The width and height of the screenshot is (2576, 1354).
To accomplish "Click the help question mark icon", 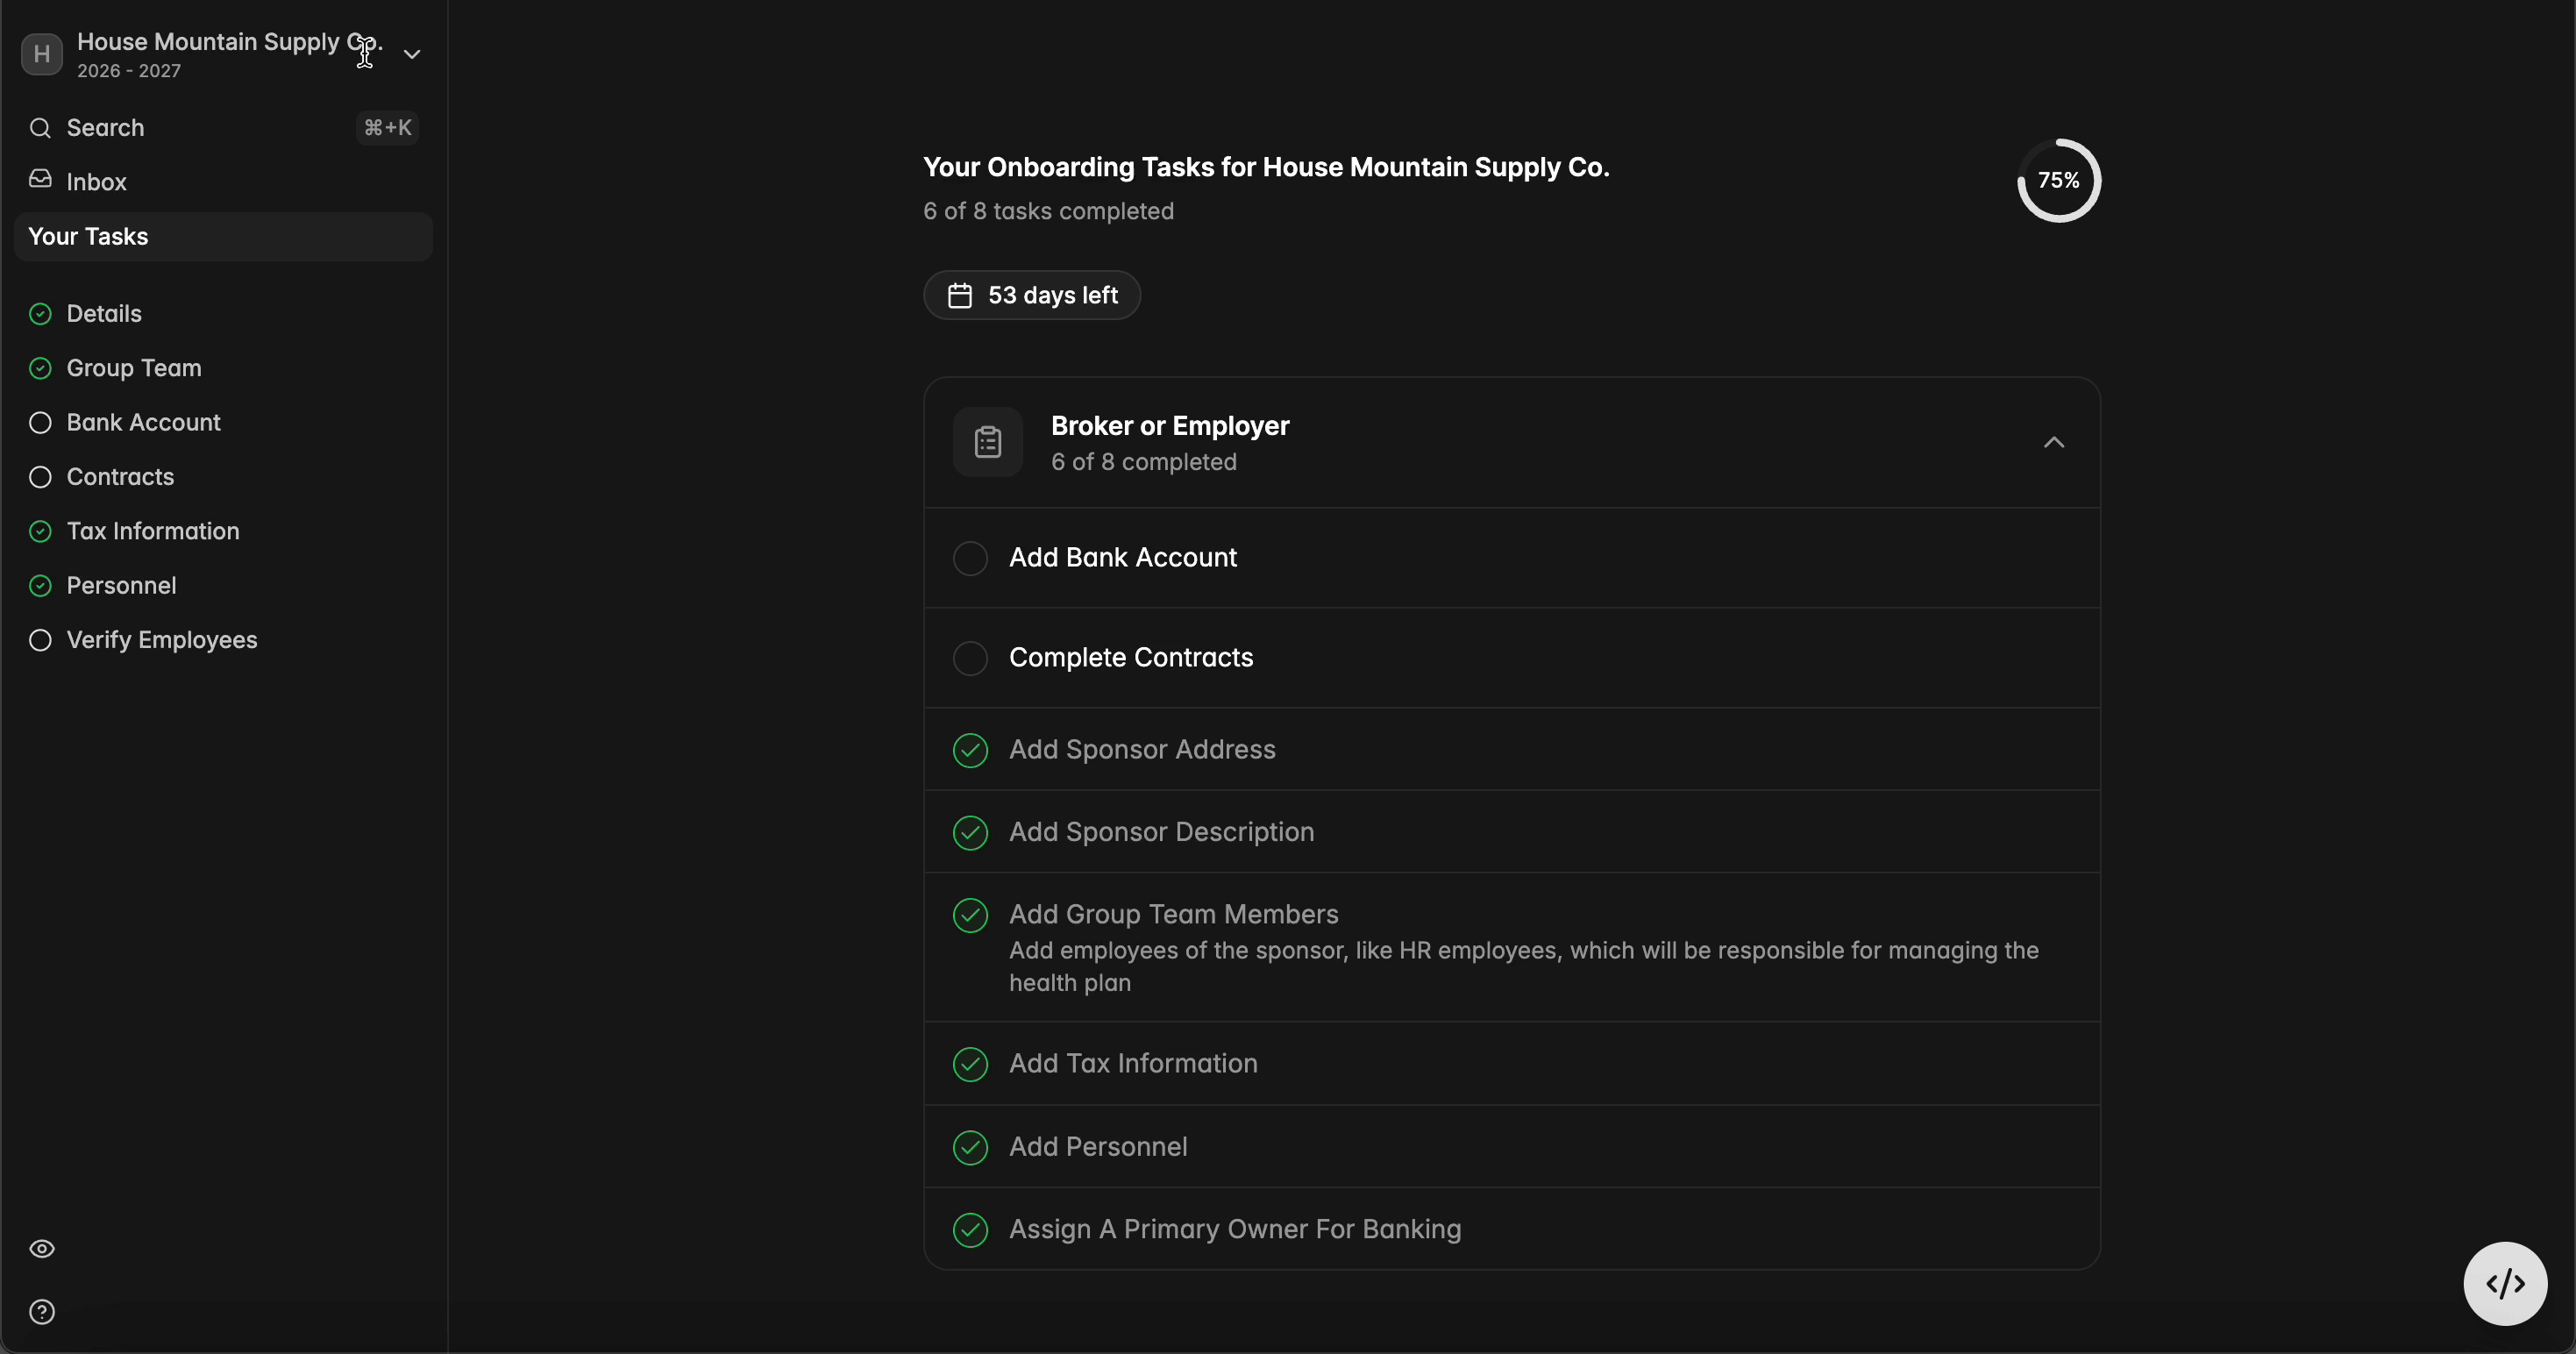I will pyautogui.click(x=42, y=1311).
